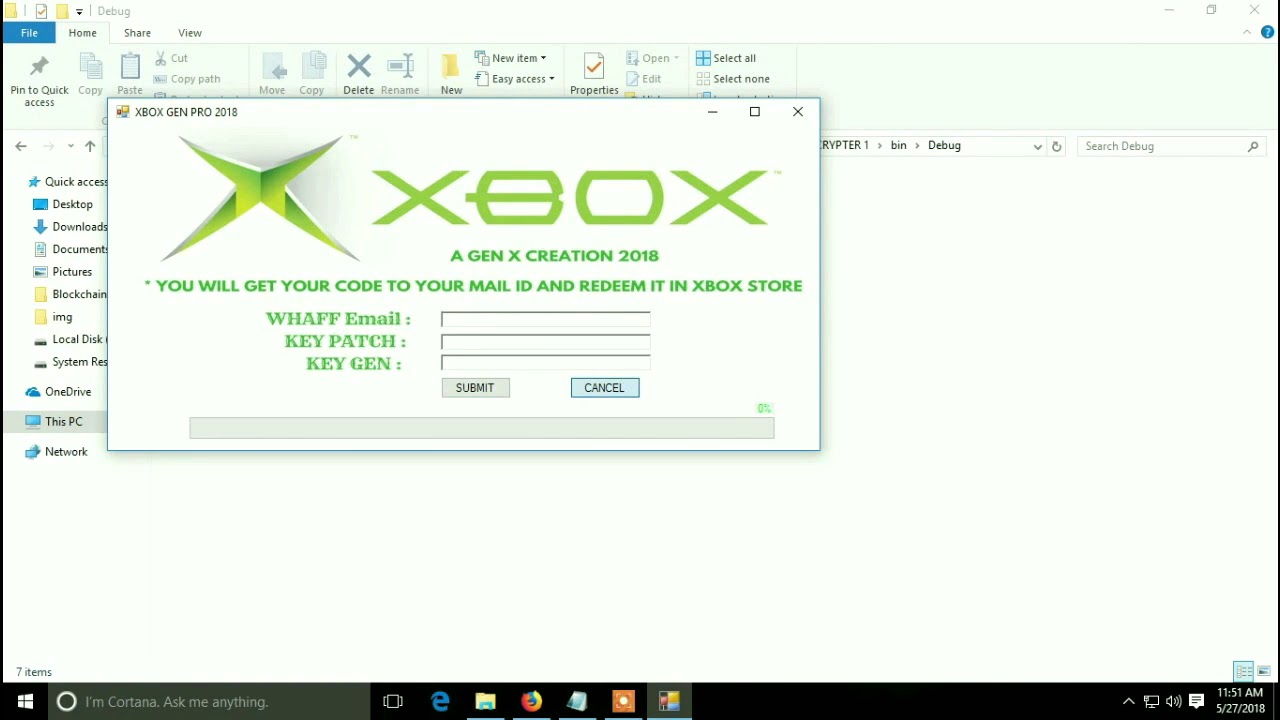Click the Help question mark icon
Viewport: 1280px width, 720px height.
pyautogui.click(x=1267, y=33)
